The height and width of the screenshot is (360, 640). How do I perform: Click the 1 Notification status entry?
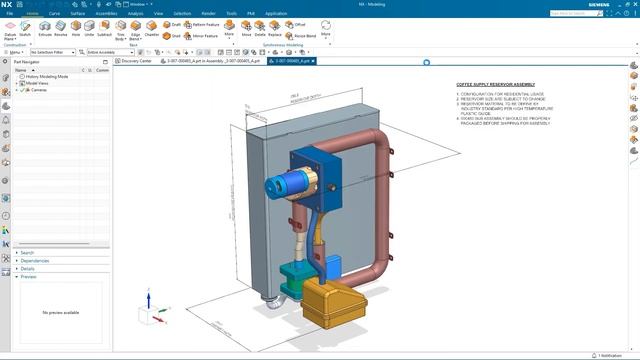tap(607, 356)
